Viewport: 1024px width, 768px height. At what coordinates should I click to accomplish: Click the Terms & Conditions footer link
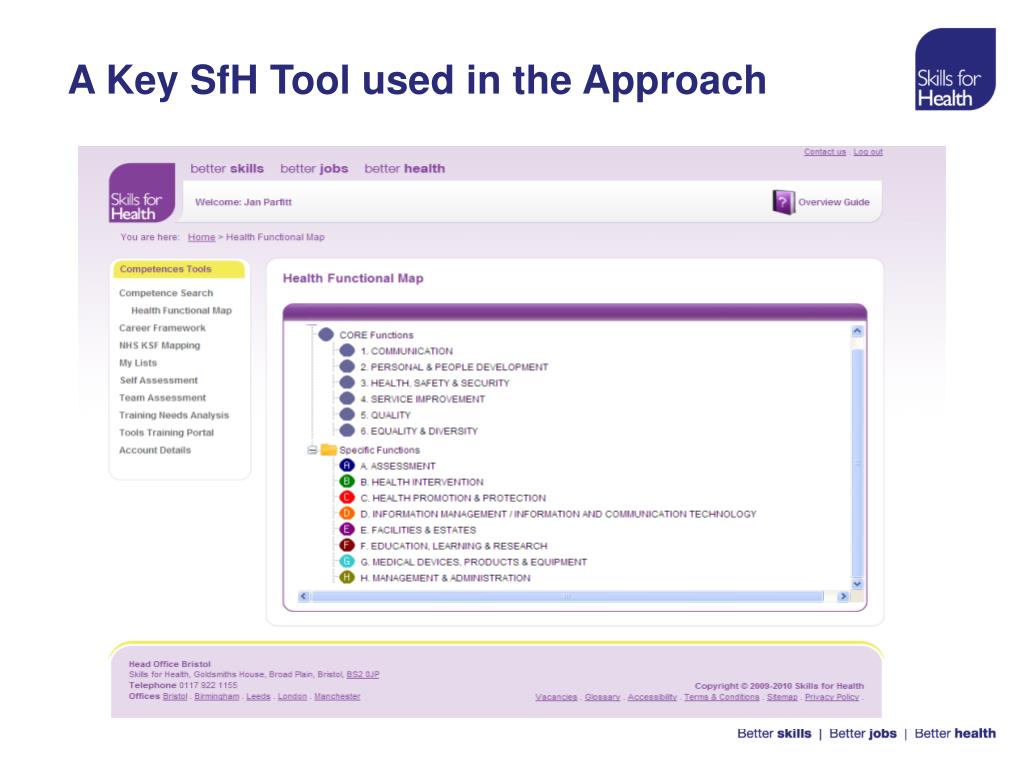point(722,697)
